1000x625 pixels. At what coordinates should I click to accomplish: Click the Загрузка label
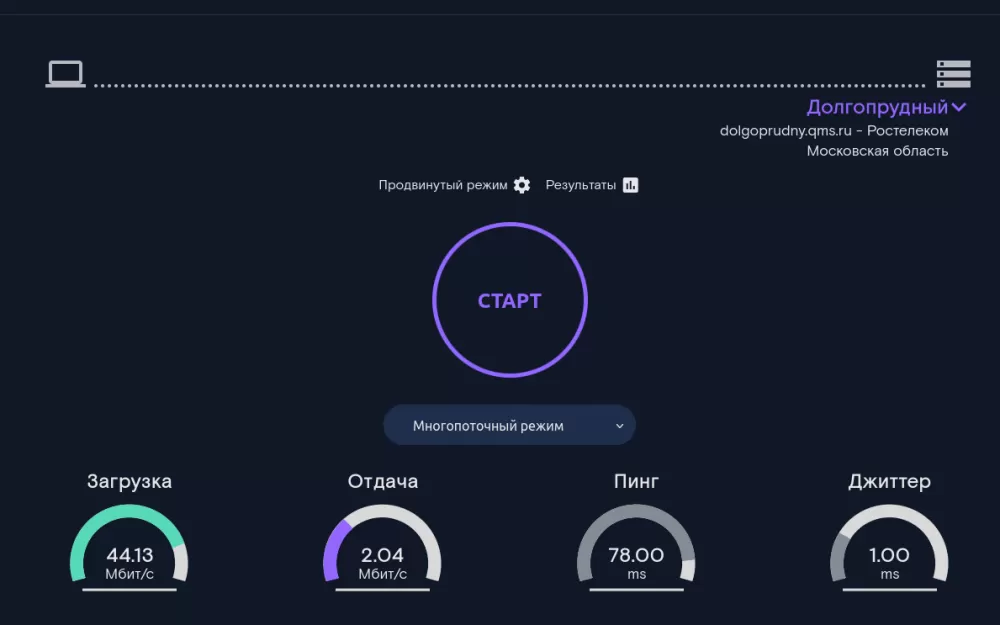129,481
